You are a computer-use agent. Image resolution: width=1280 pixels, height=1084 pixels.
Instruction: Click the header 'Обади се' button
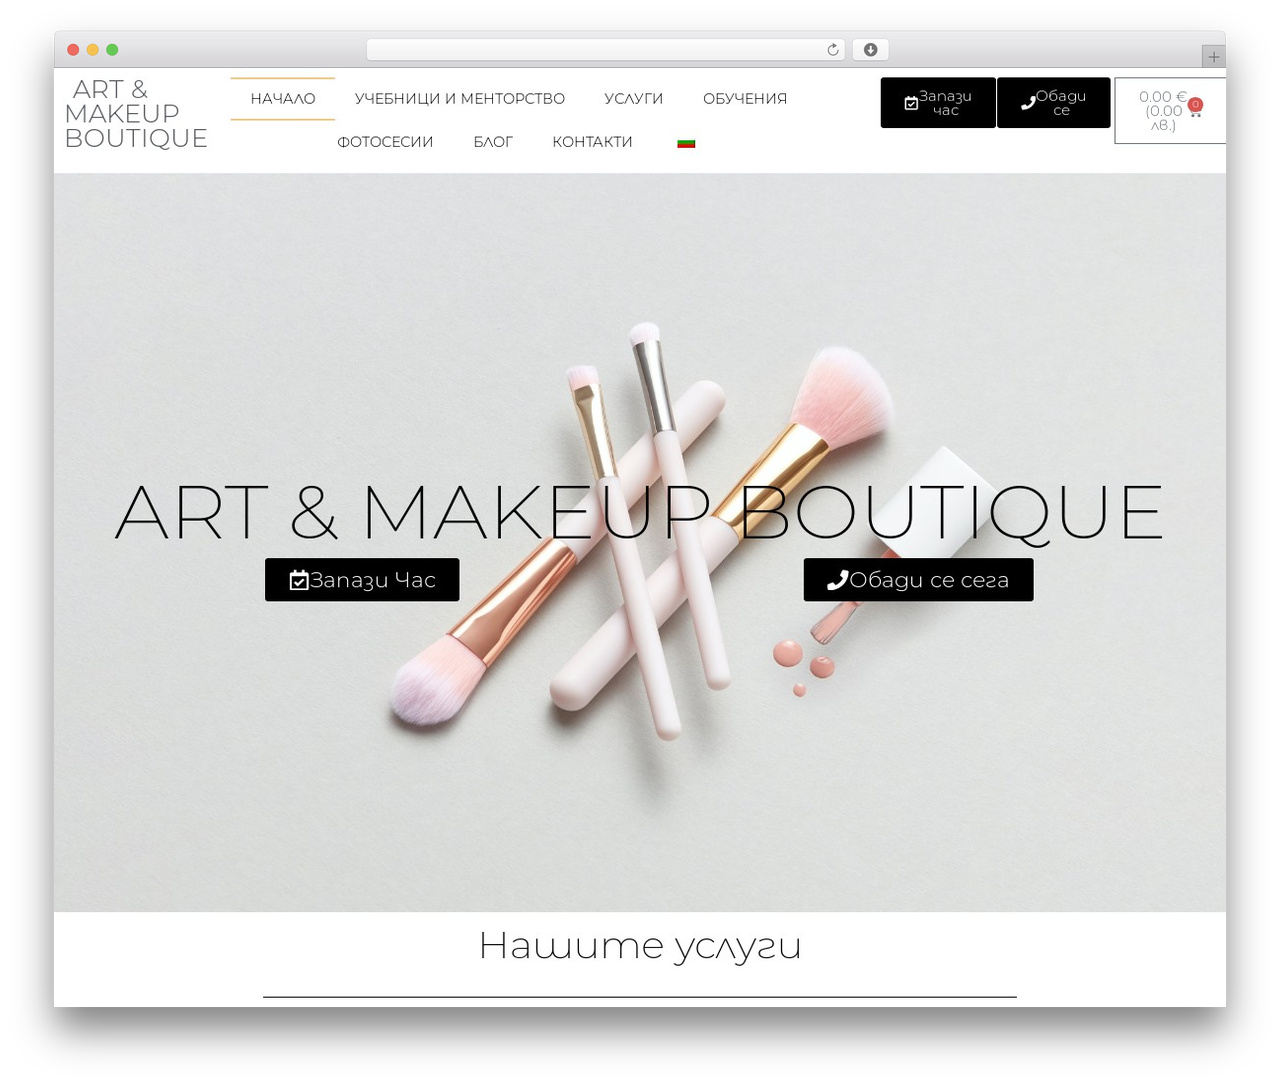[x=1053, y=103]
